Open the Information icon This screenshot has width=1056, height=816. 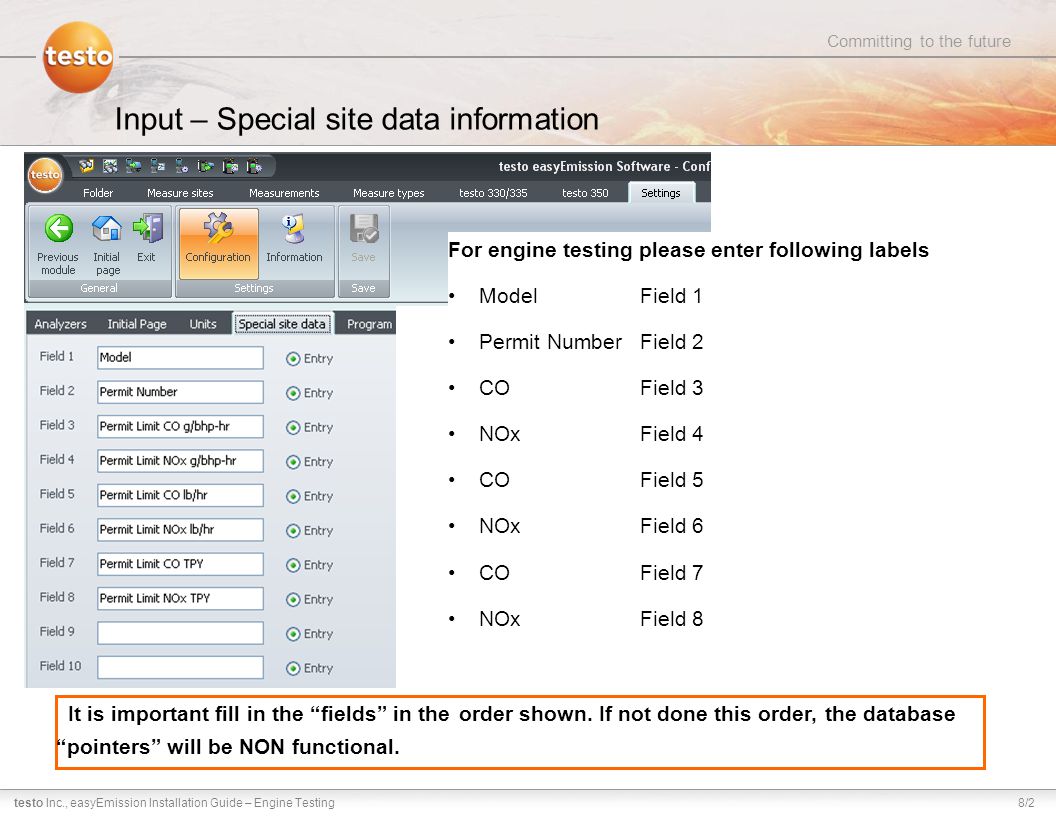click(x=294, y=229)
